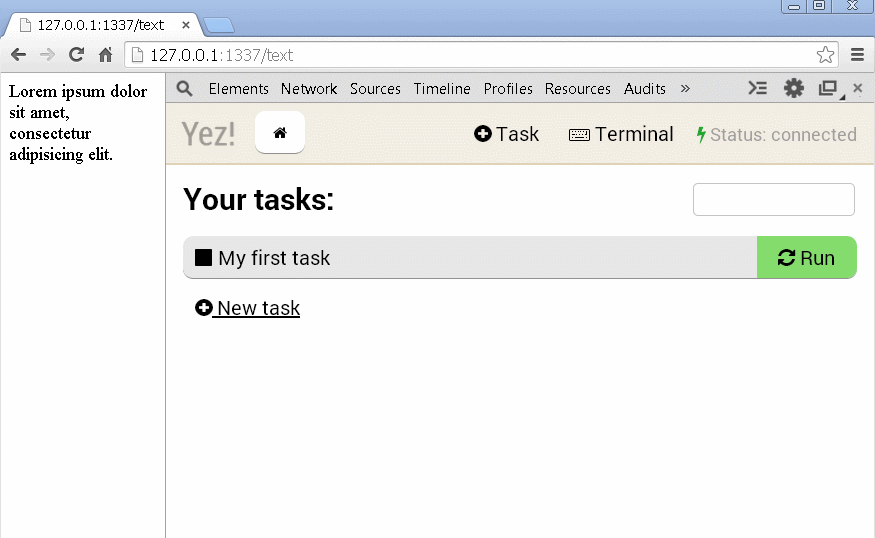Open the Sources tab
This screenshot has width=875, height=538.
coord(375,89)
